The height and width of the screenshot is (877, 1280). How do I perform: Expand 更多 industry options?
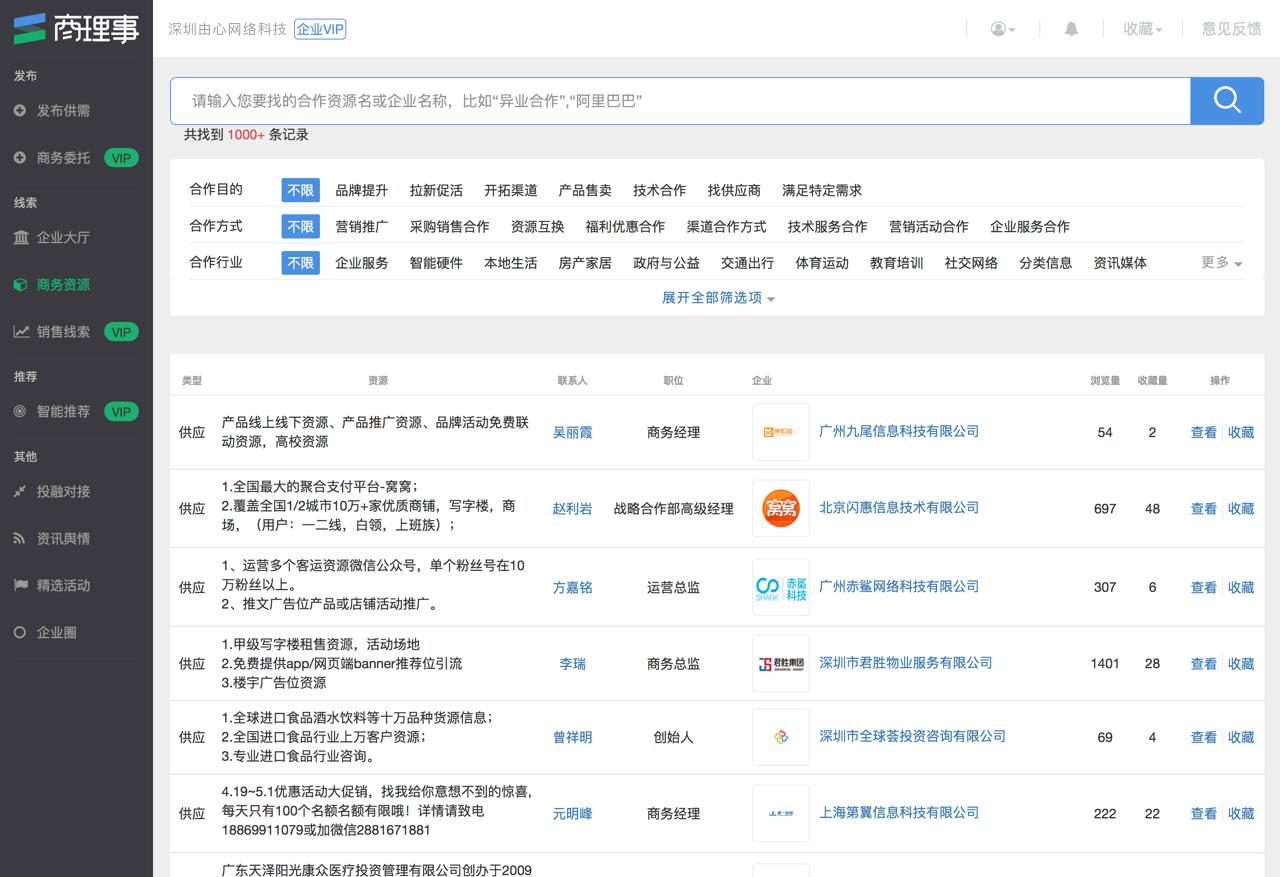click(1221, 262)
